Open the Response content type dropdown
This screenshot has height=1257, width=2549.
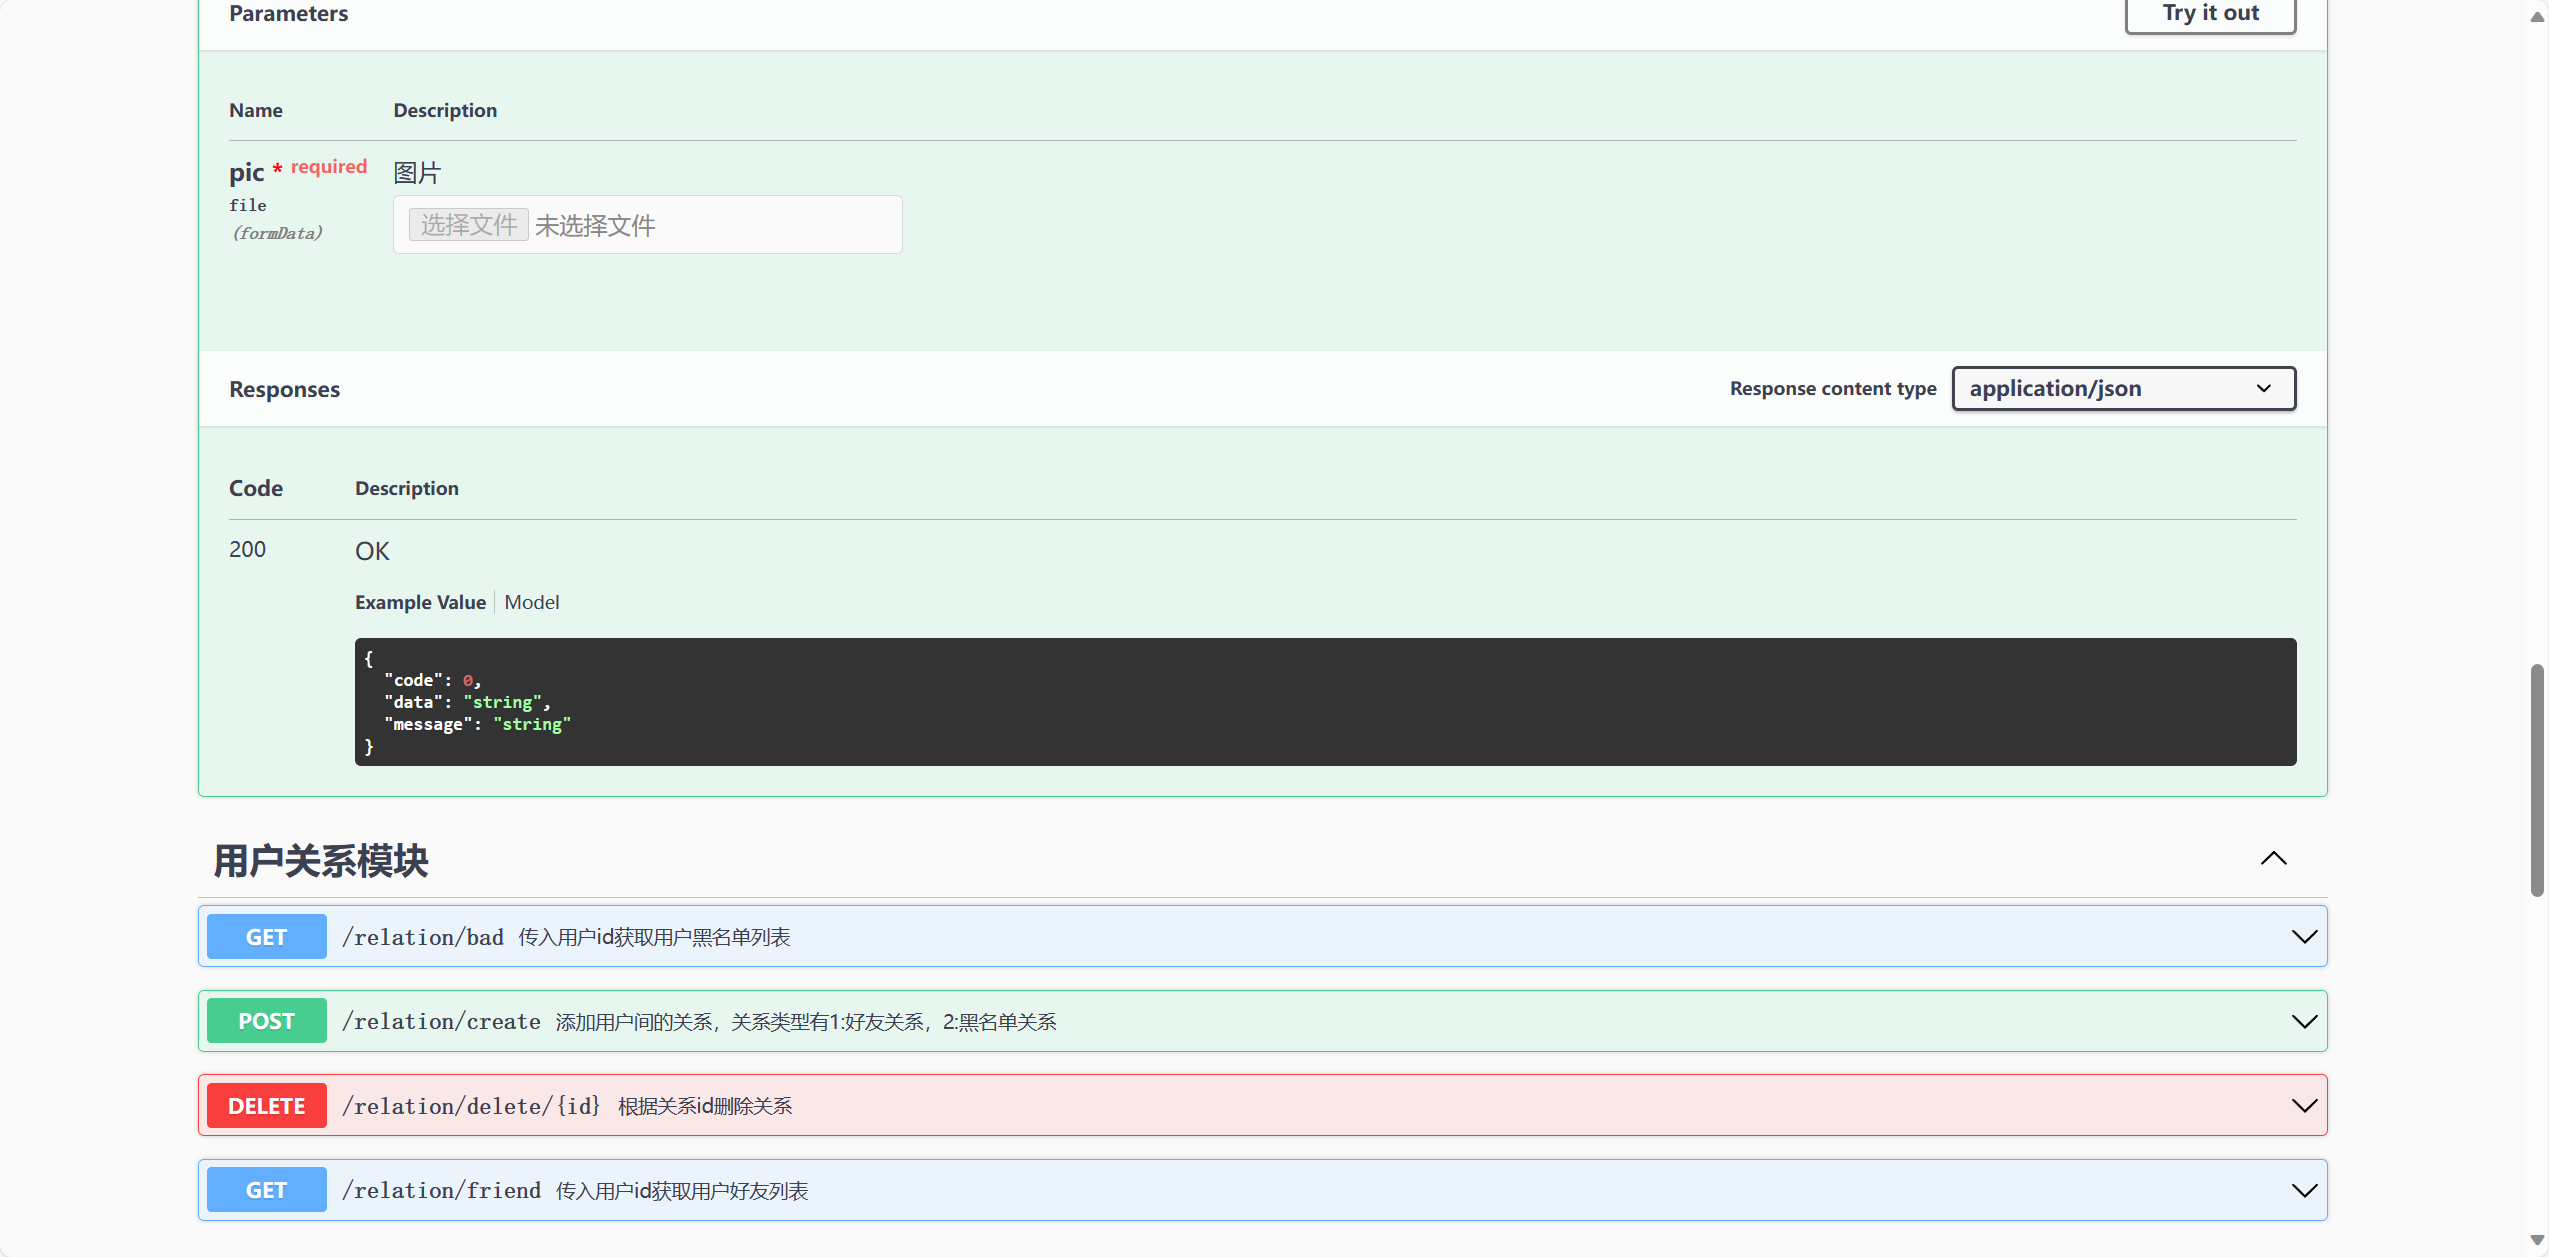2123,388
